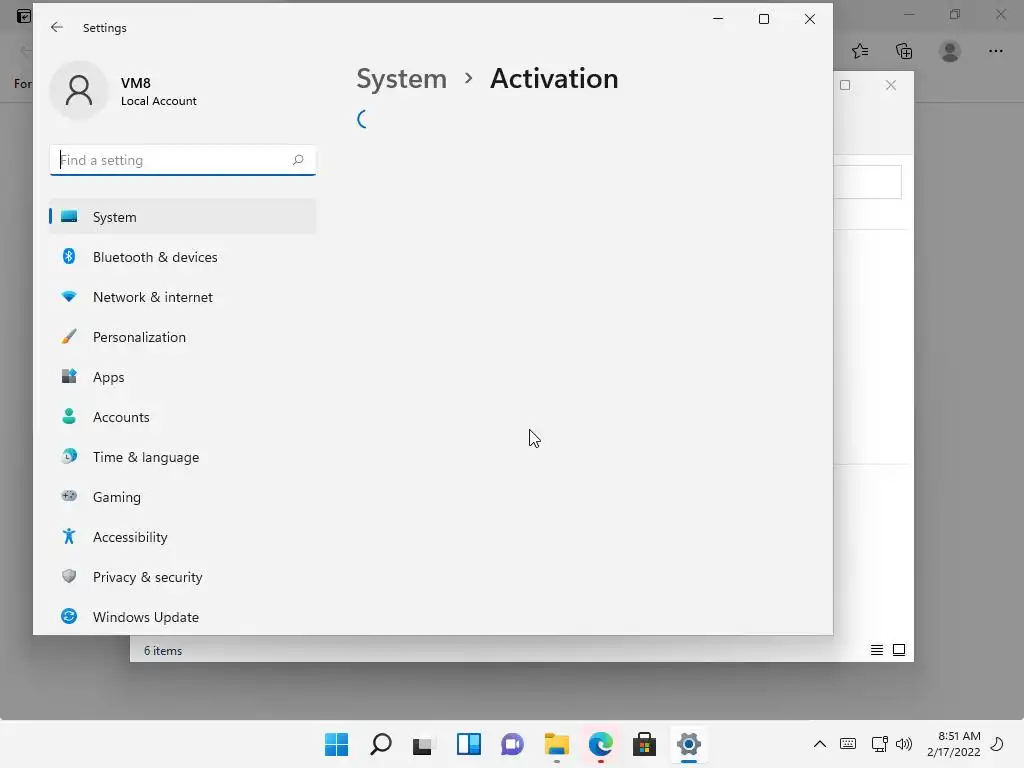Select System in the sidebar
Screen dimensions: 1024x768
coord(182,217)
